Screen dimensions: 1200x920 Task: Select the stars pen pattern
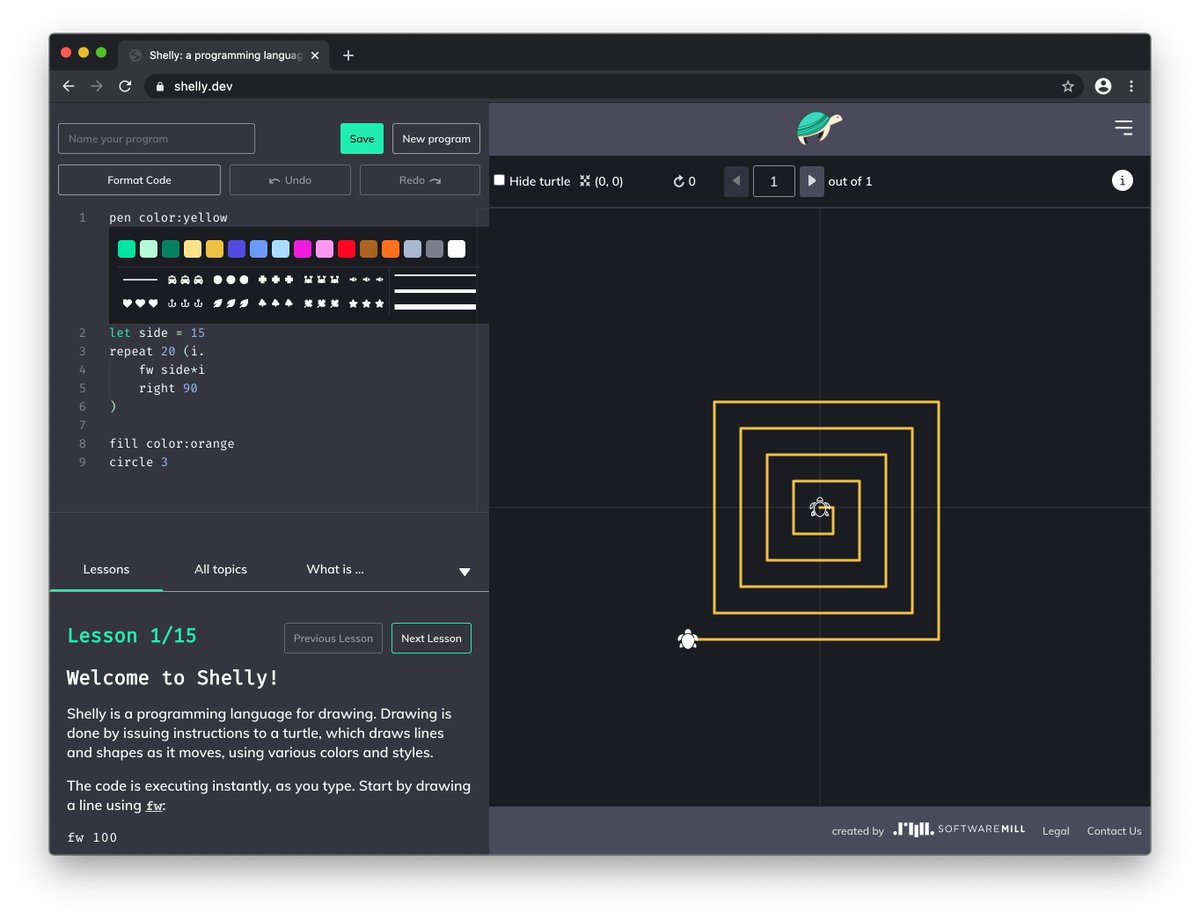click(x=366, y=303)
